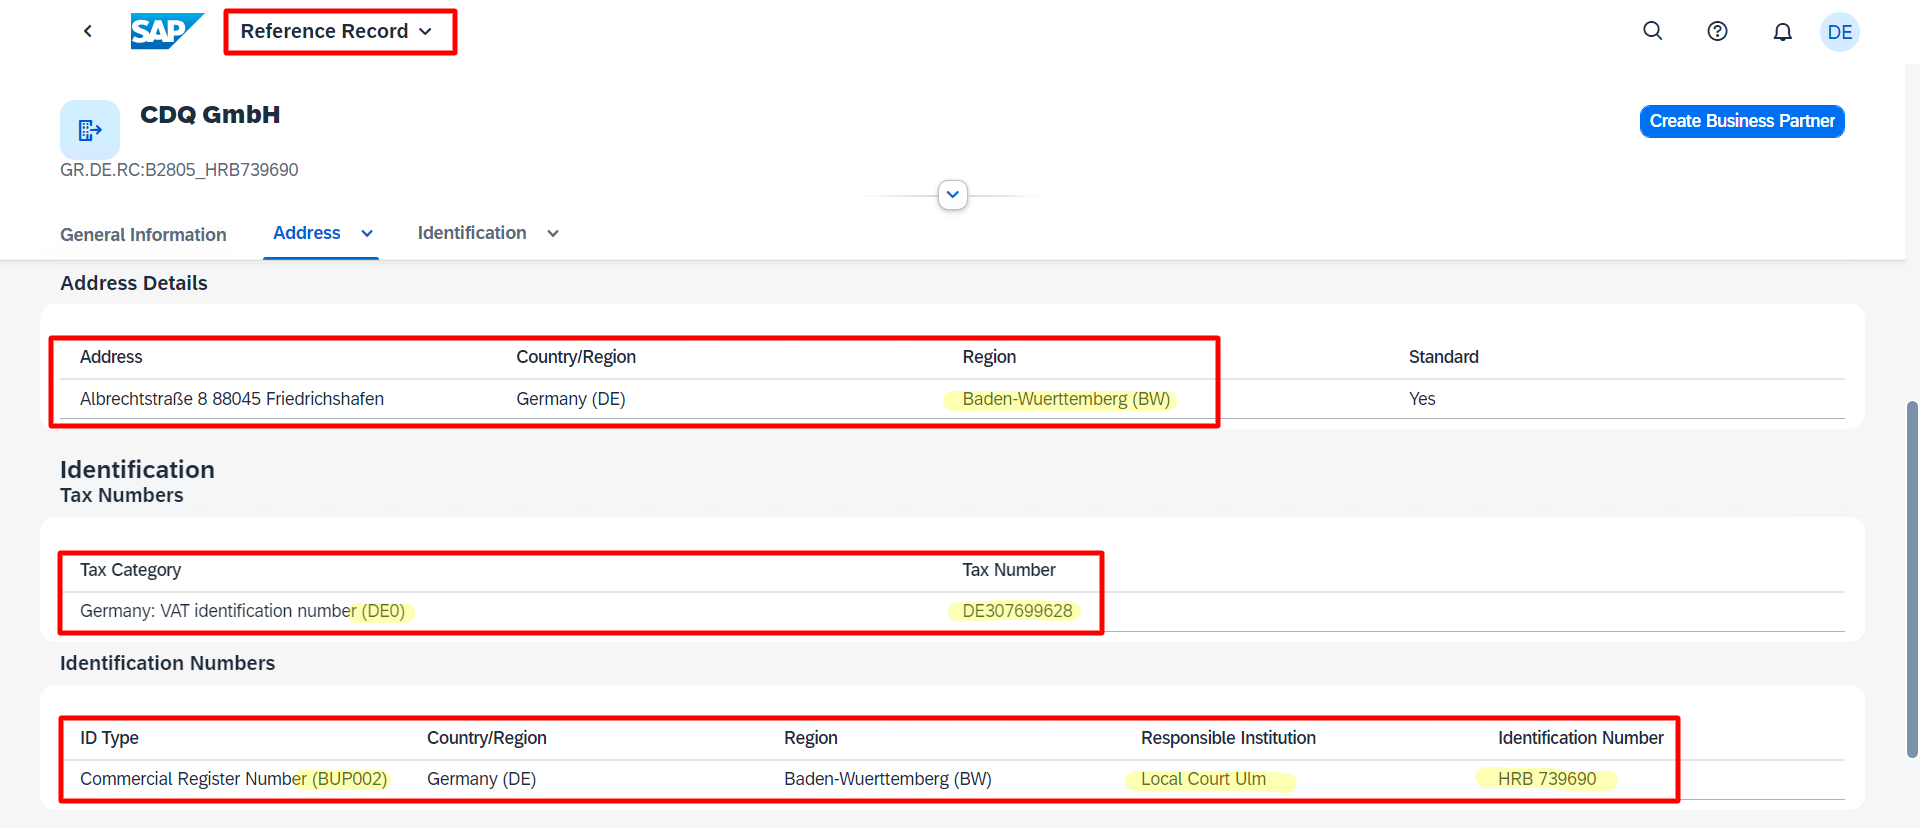Image resolution: width=1920 pixels, height=828 pixels.
Task: Click Baden-Wuerttemberg (BW) in Identification Numbers row
Action: pos(888,779)
